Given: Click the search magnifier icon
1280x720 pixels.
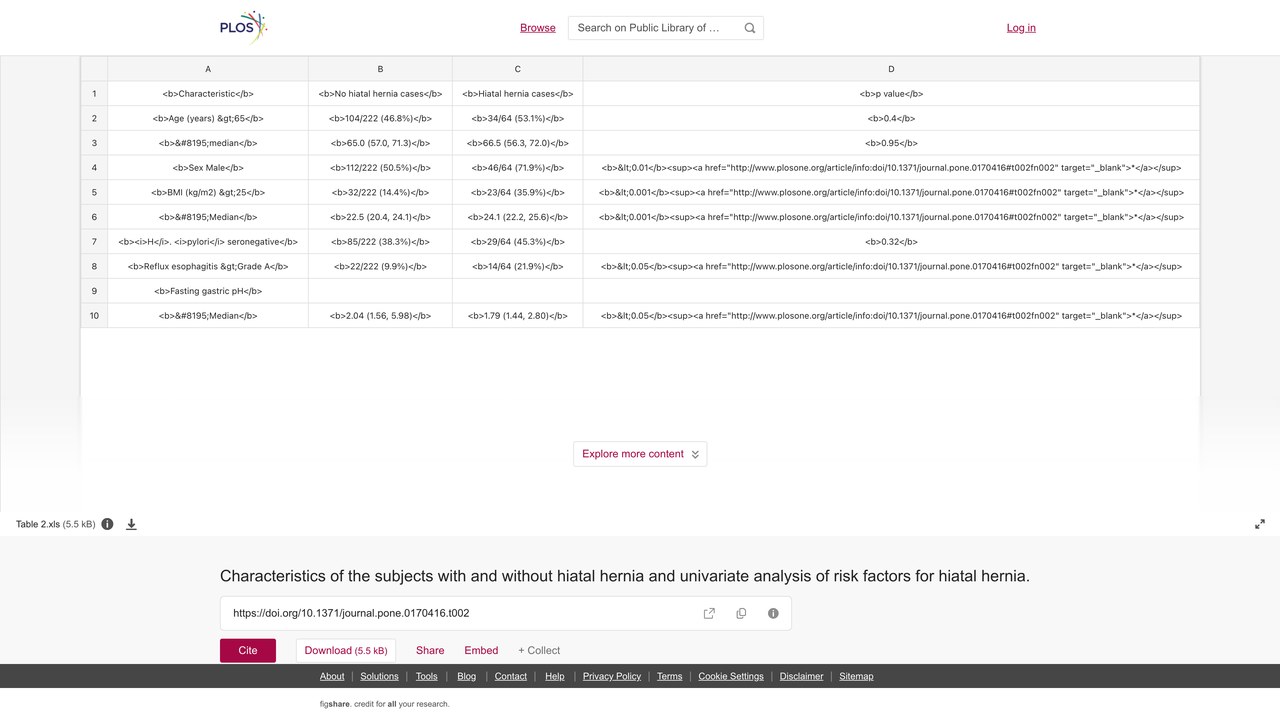Looking at the screenshot, I should (x=750, y=28).
